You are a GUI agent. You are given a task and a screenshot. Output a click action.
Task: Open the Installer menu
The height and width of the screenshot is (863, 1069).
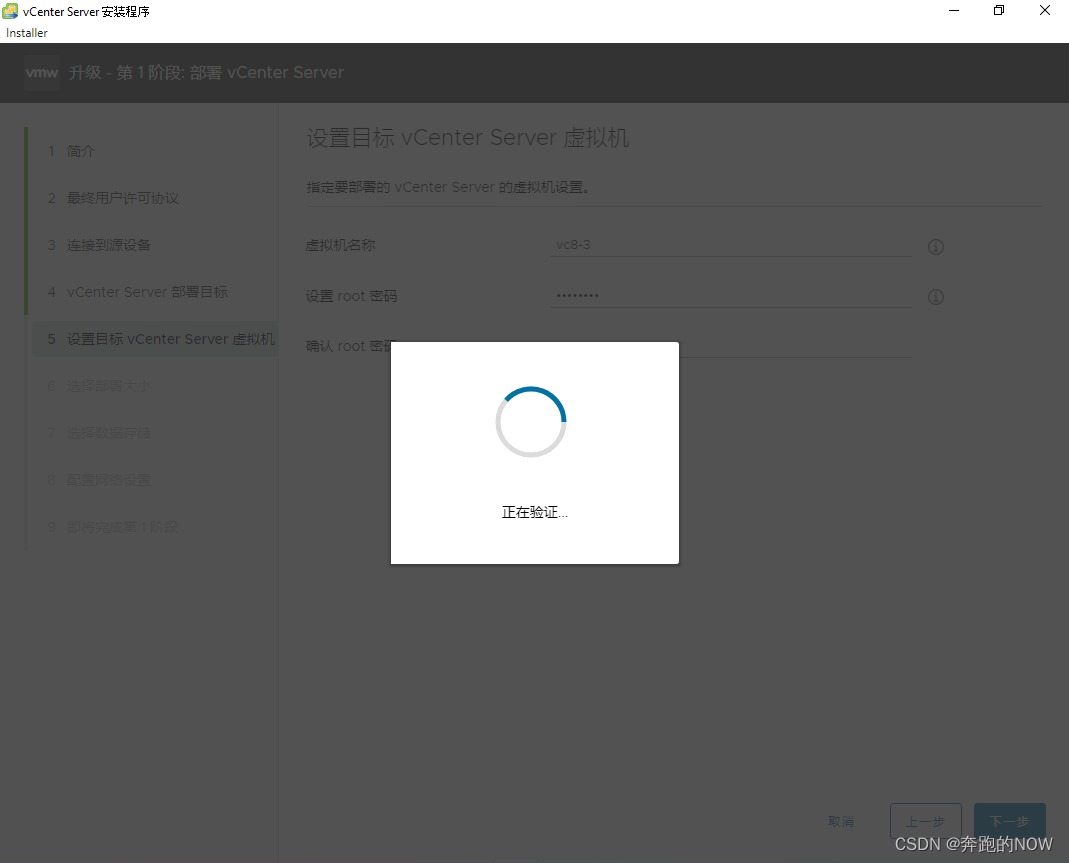27,33
